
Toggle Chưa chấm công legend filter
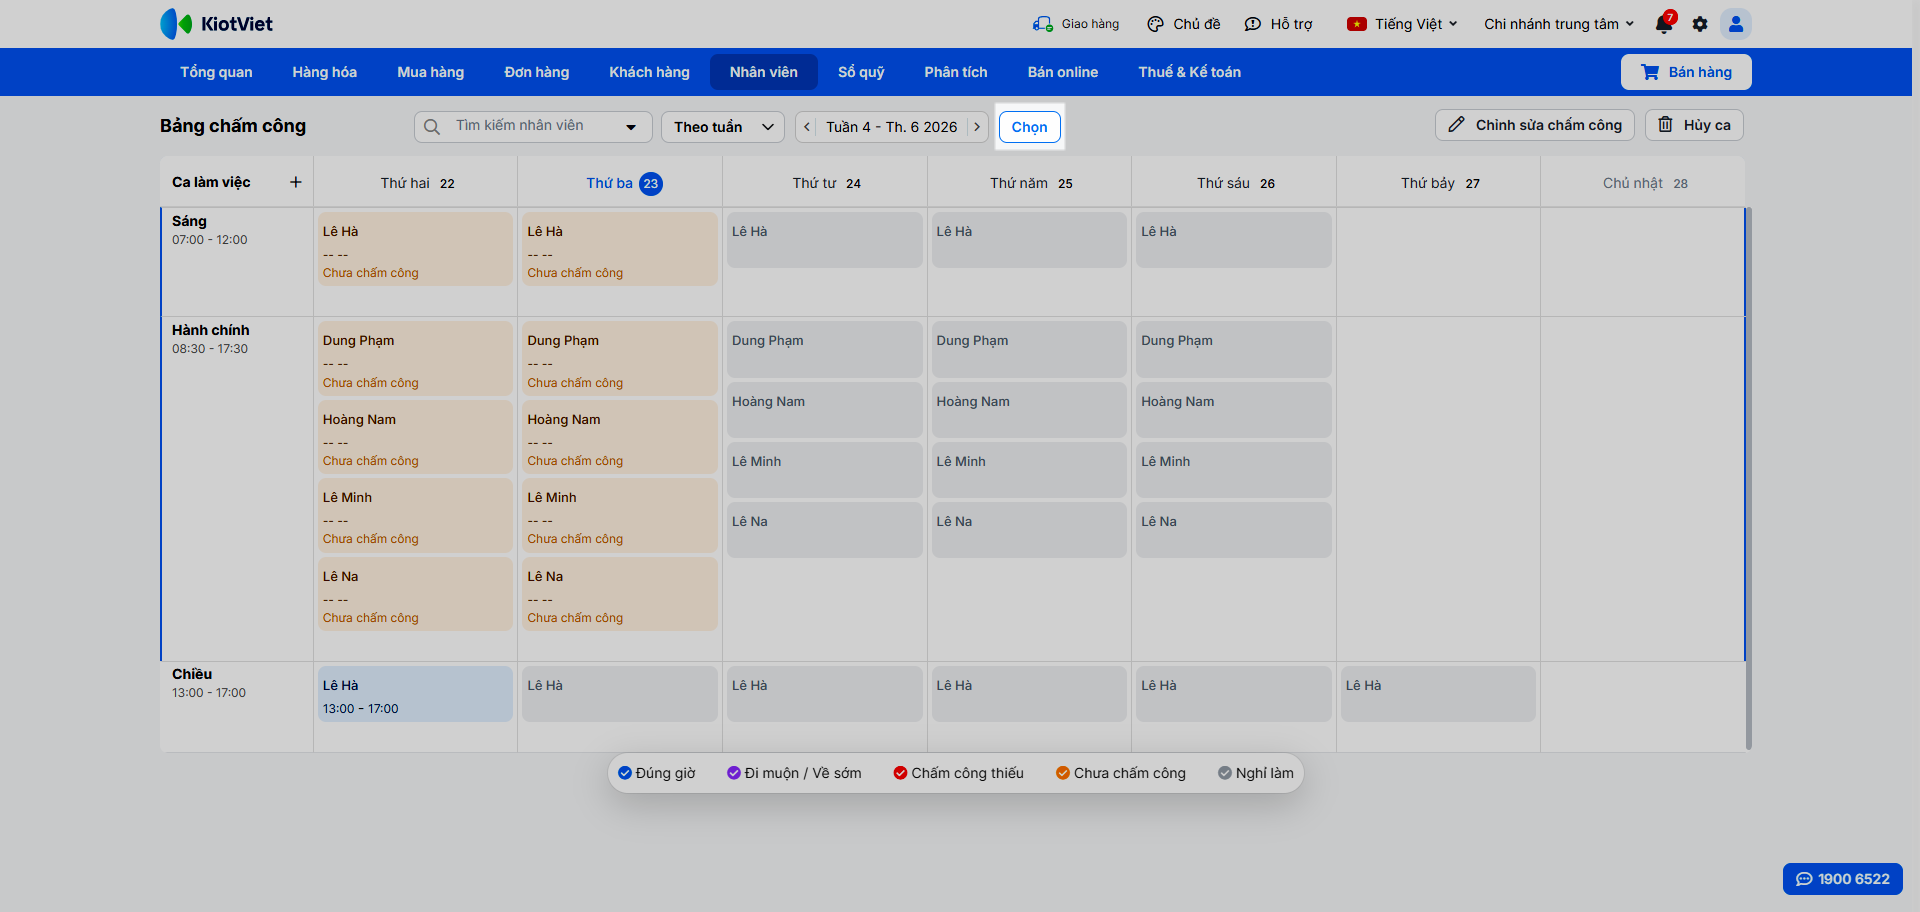pyautogui.click(x=1121, y=773)
